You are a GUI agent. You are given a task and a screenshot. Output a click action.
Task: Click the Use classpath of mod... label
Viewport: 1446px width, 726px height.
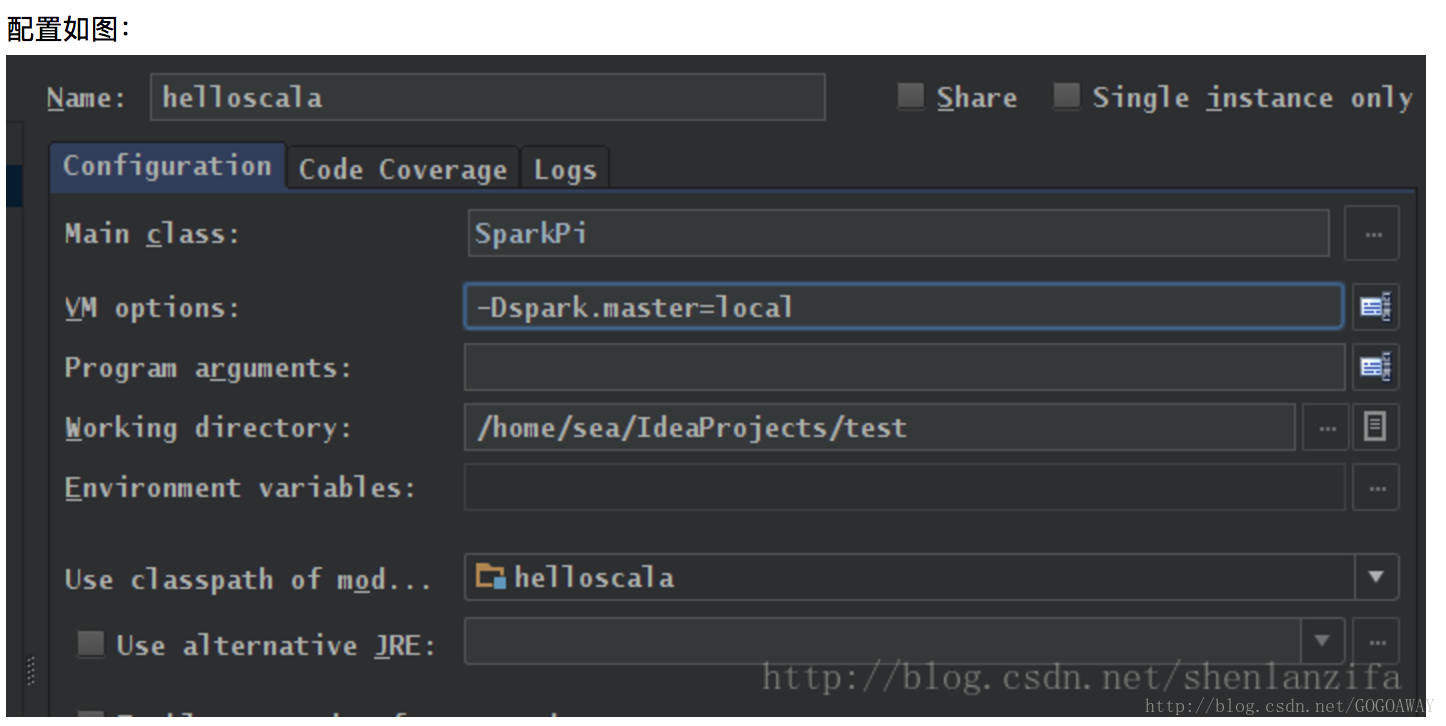click(x=248, y=580)
